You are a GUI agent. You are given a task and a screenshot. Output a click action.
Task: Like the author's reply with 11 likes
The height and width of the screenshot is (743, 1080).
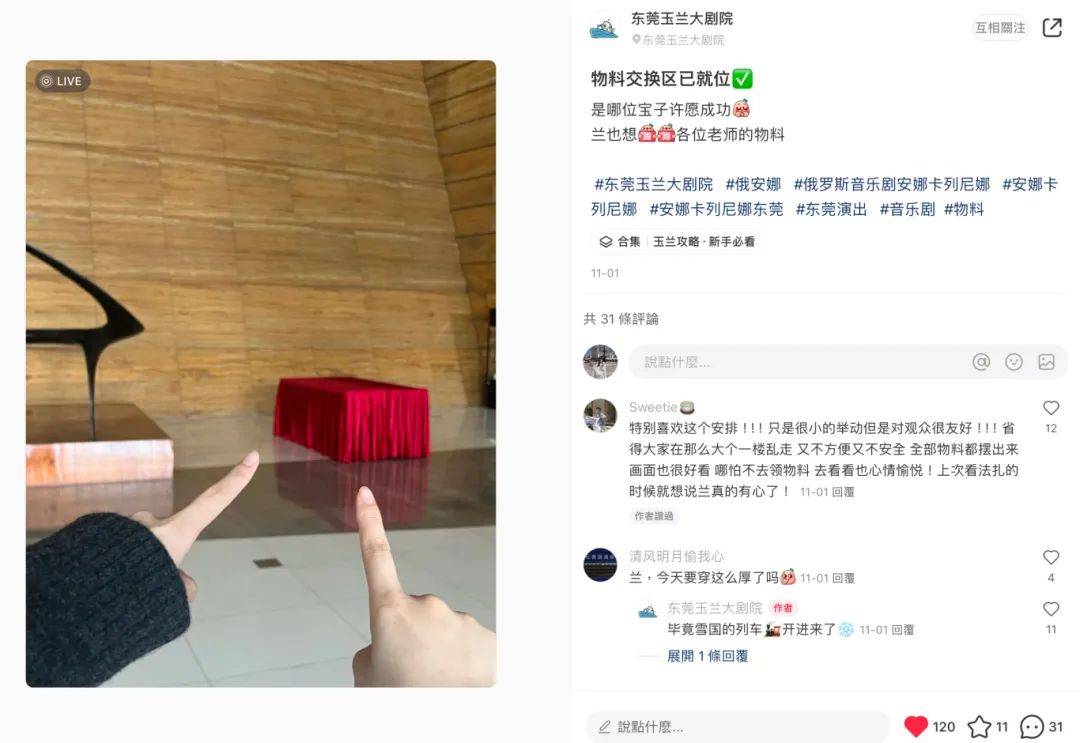tap(1051, 609)
